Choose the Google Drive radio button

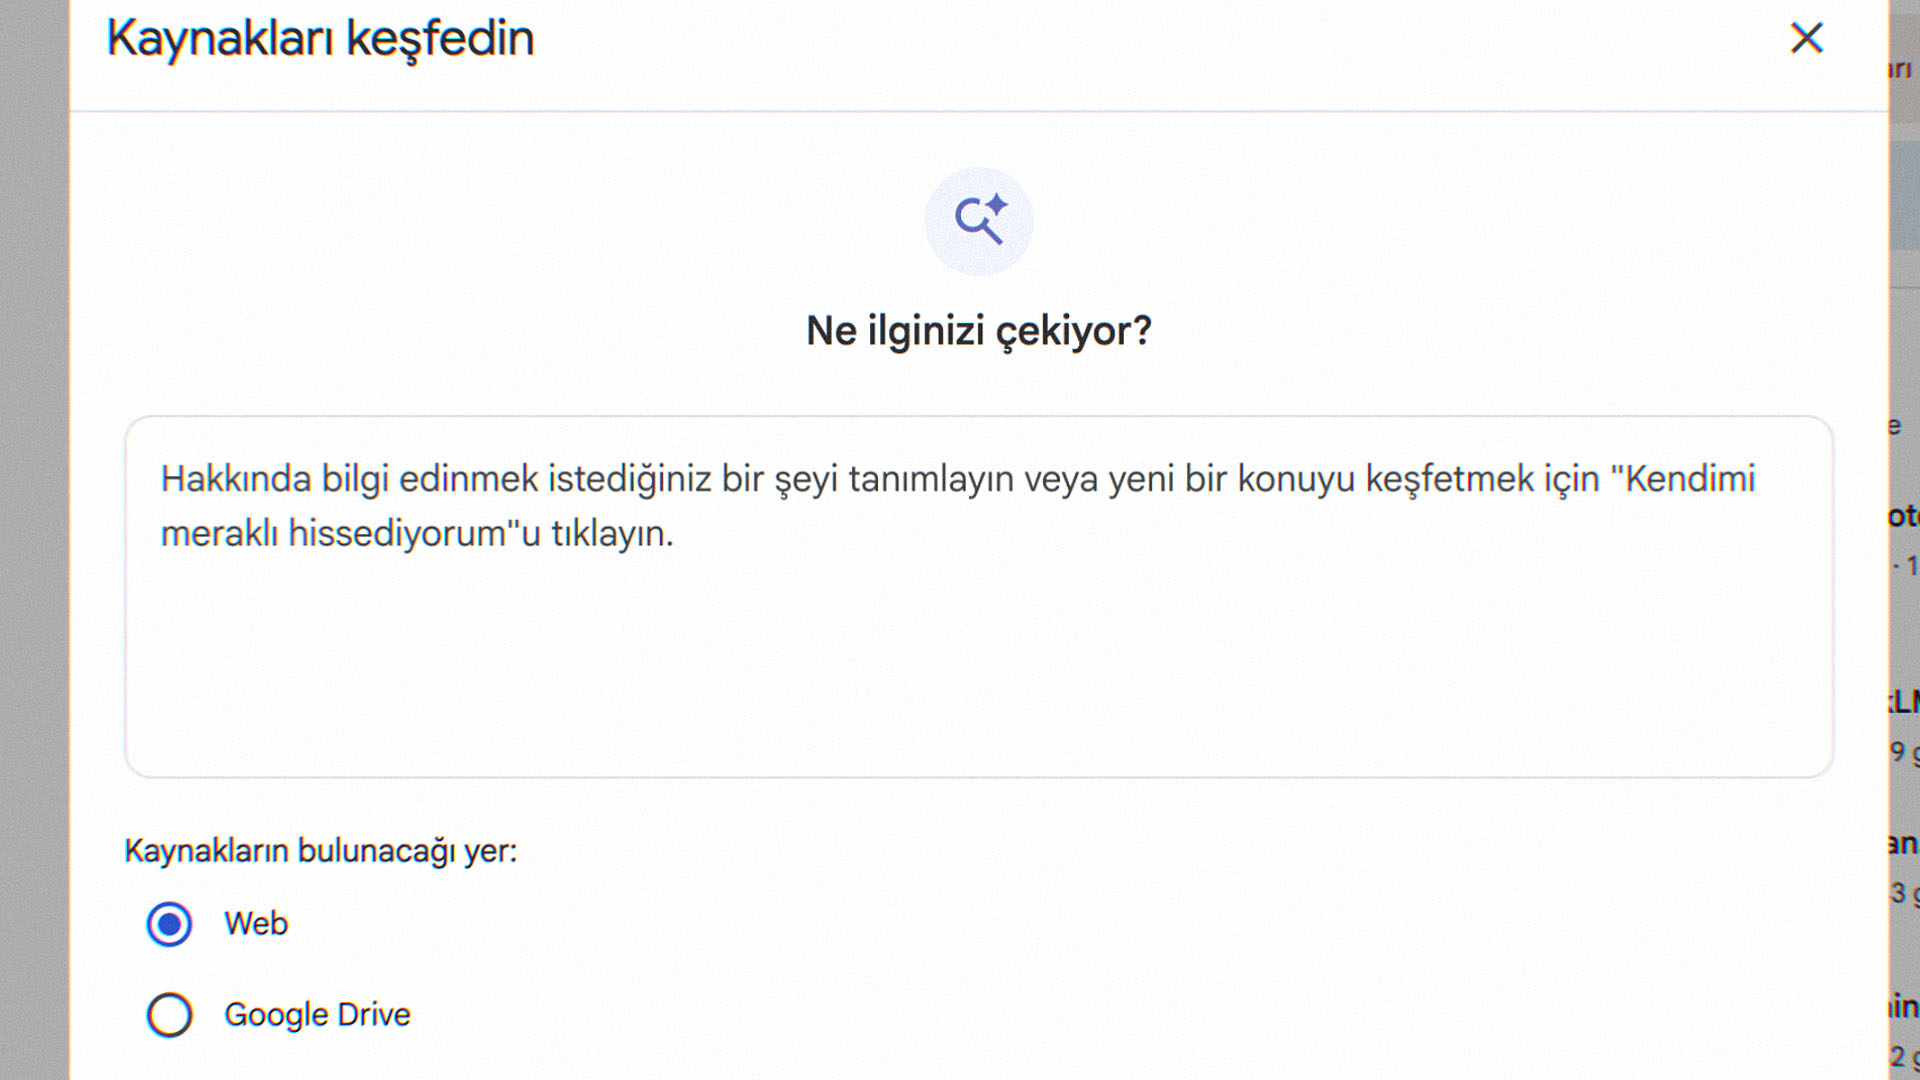point(169,1015)
